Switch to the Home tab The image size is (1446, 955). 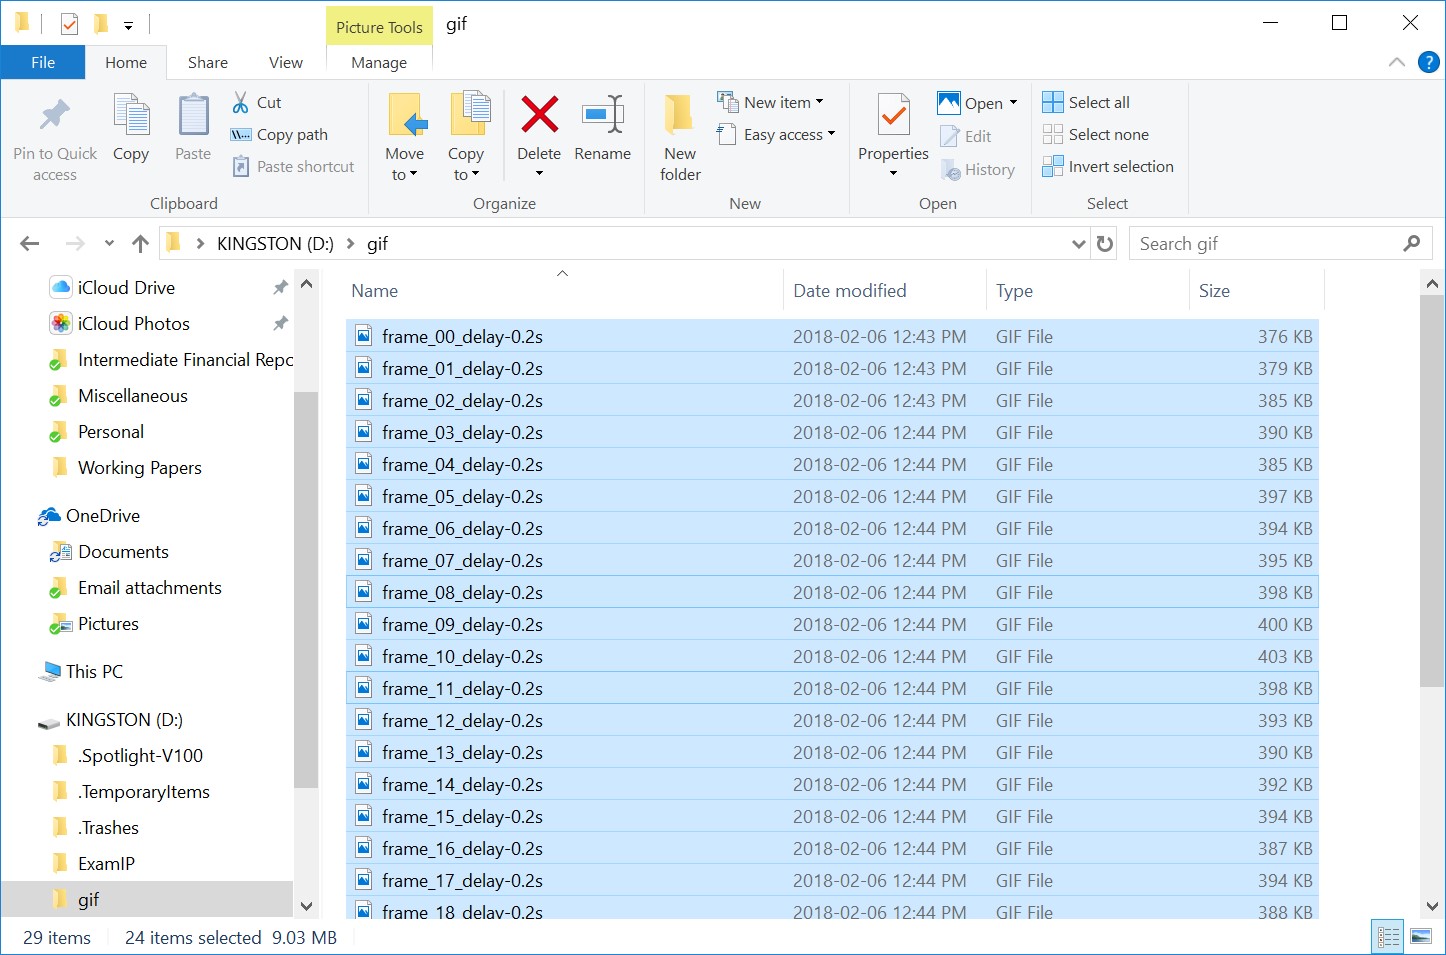[126, 62]
